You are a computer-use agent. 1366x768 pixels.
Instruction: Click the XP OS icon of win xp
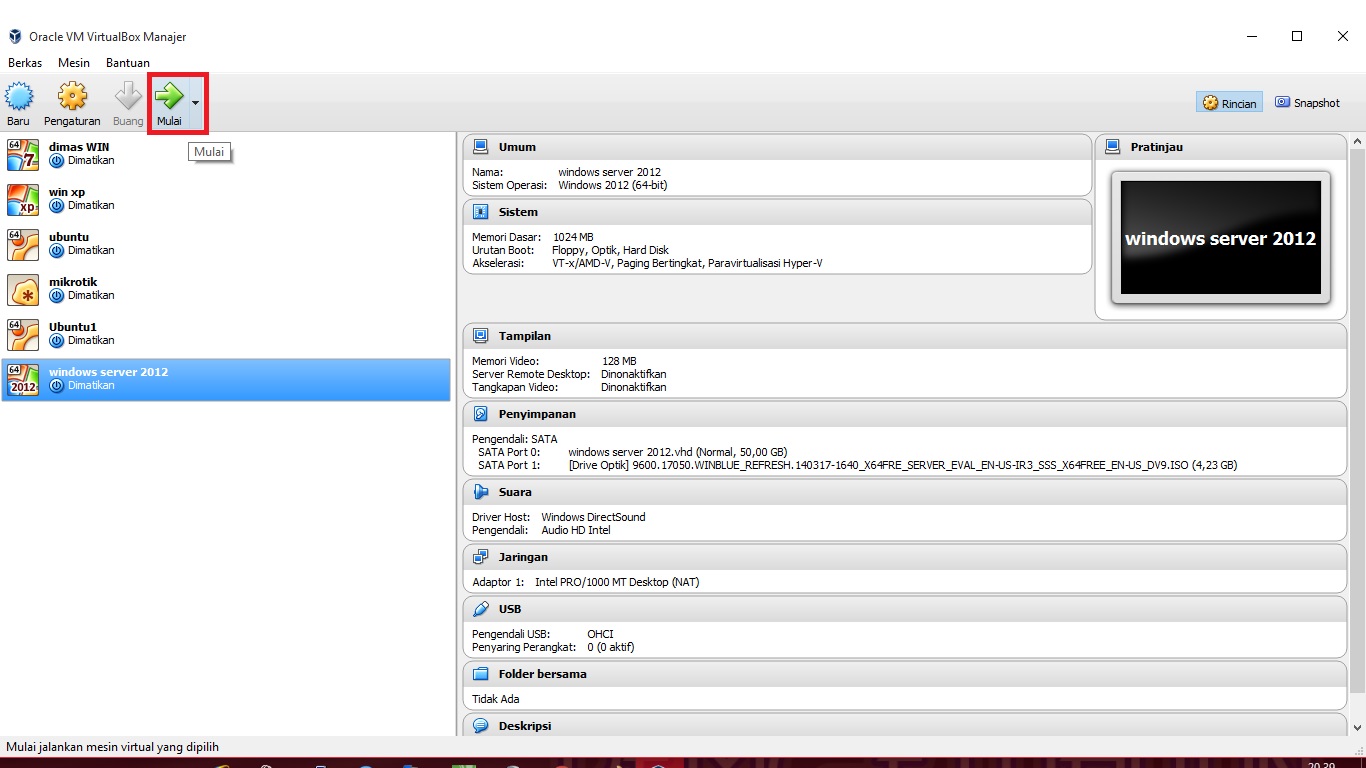click(23, 200)
